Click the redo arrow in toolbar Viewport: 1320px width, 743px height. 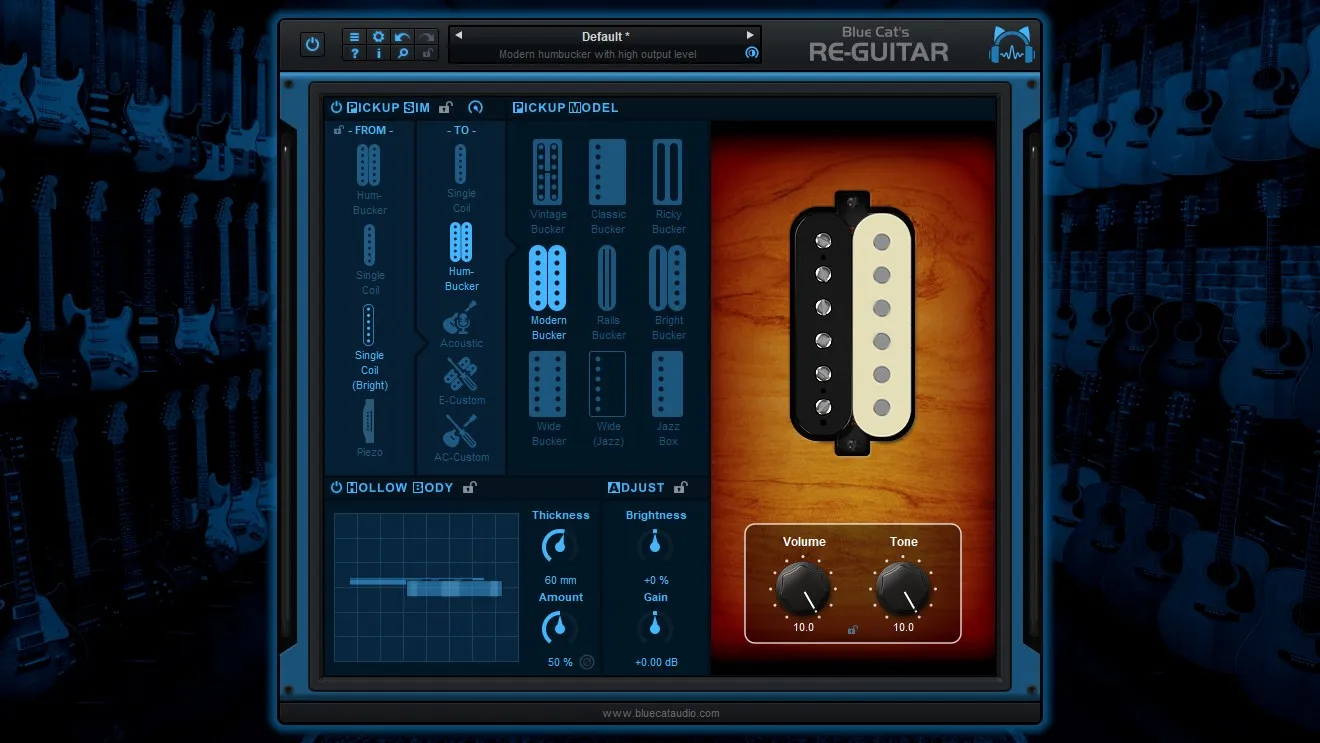(x=427, y=37)
